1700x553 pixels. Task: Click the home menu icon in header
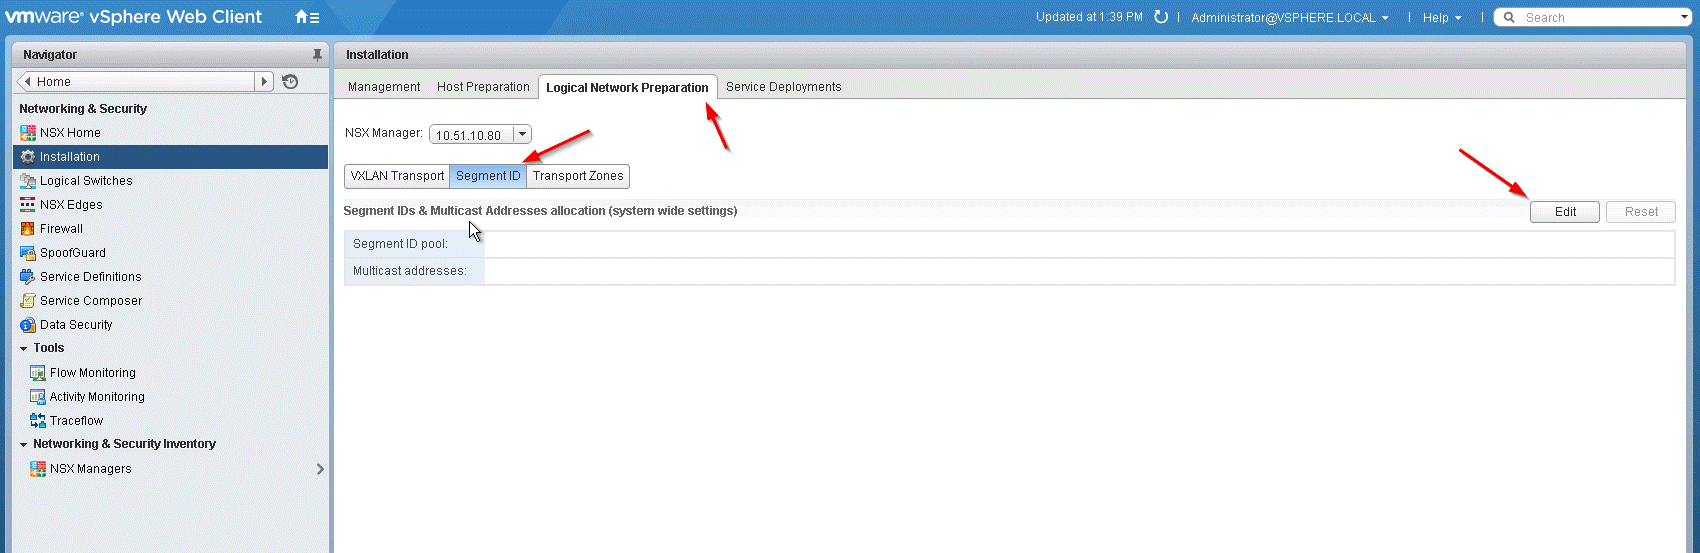(x=306, y=17)
